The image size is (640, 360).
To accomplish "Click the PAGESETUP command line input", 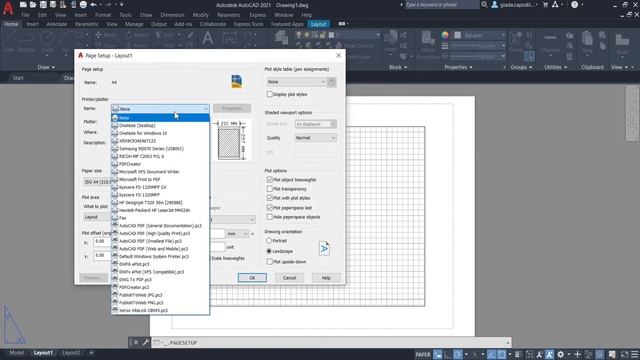I will pos(331,343).
